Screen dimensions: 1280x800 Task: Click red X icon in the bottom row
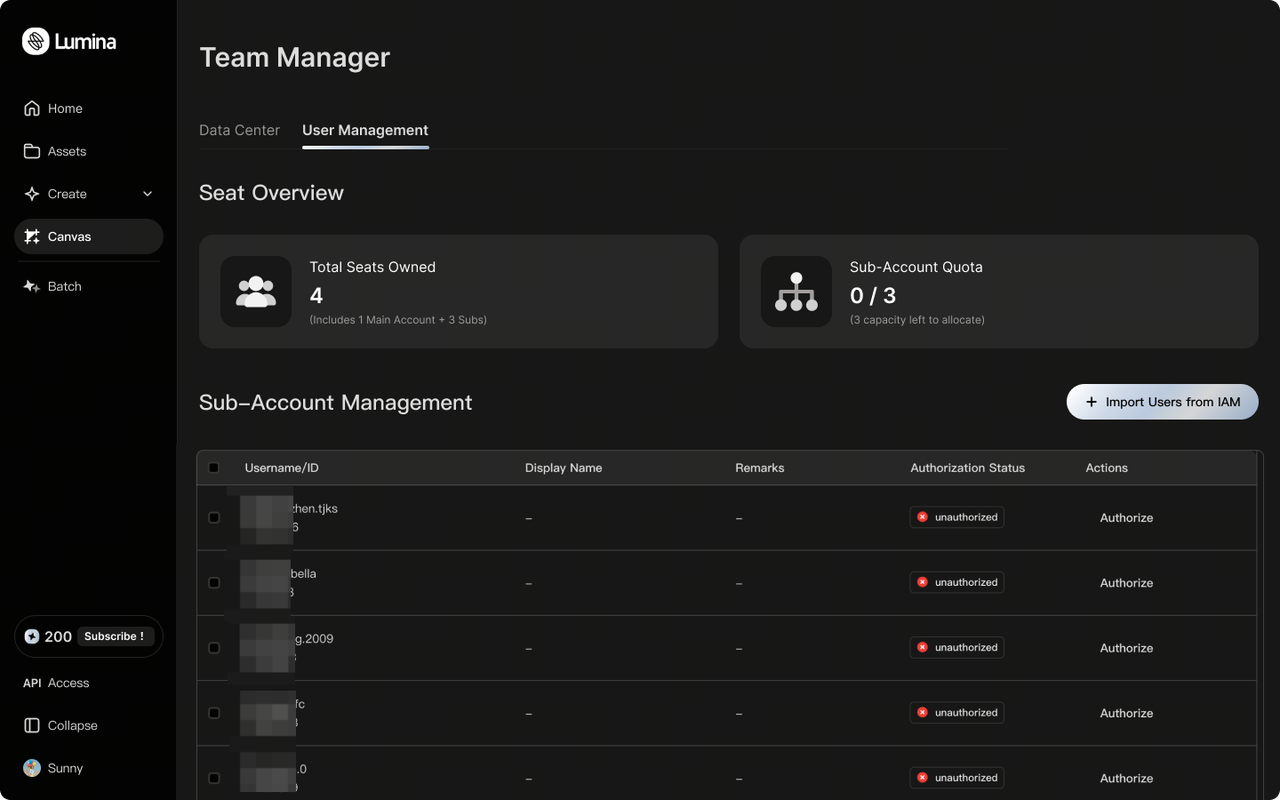pyautogui.click(x=922, y=777)
